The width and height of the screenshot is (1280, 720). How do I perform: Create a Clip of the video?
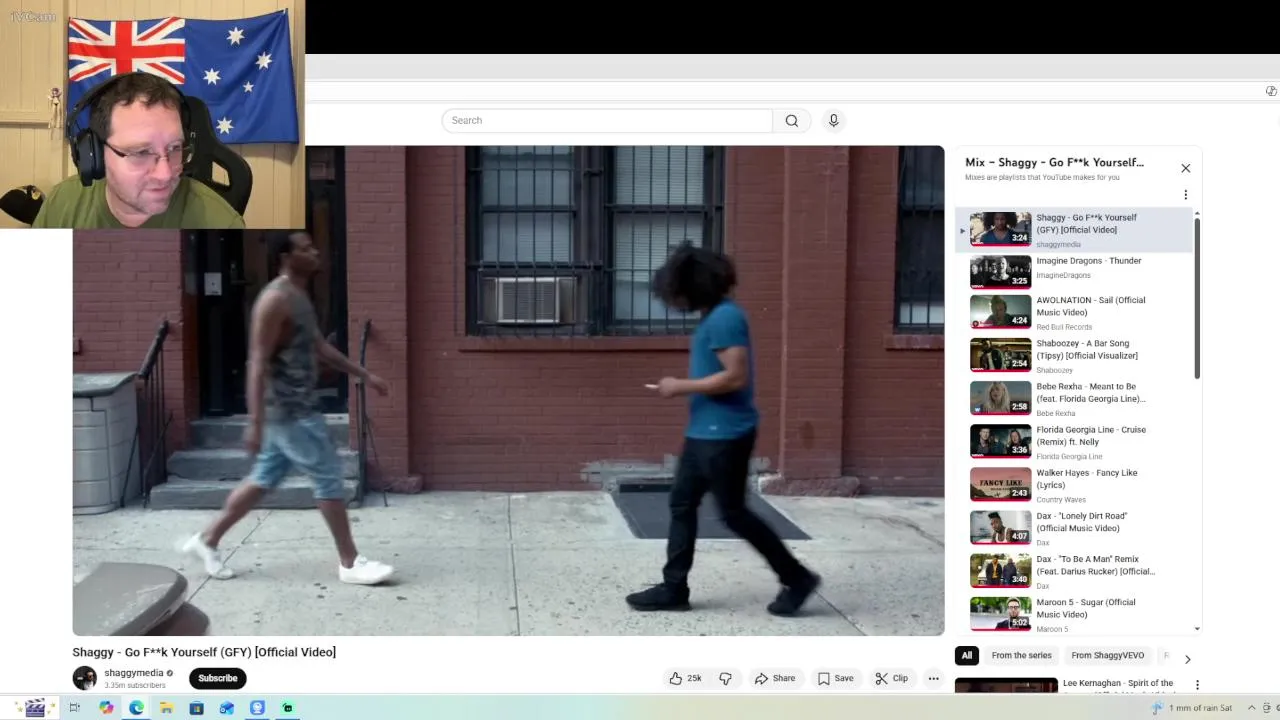891,678
